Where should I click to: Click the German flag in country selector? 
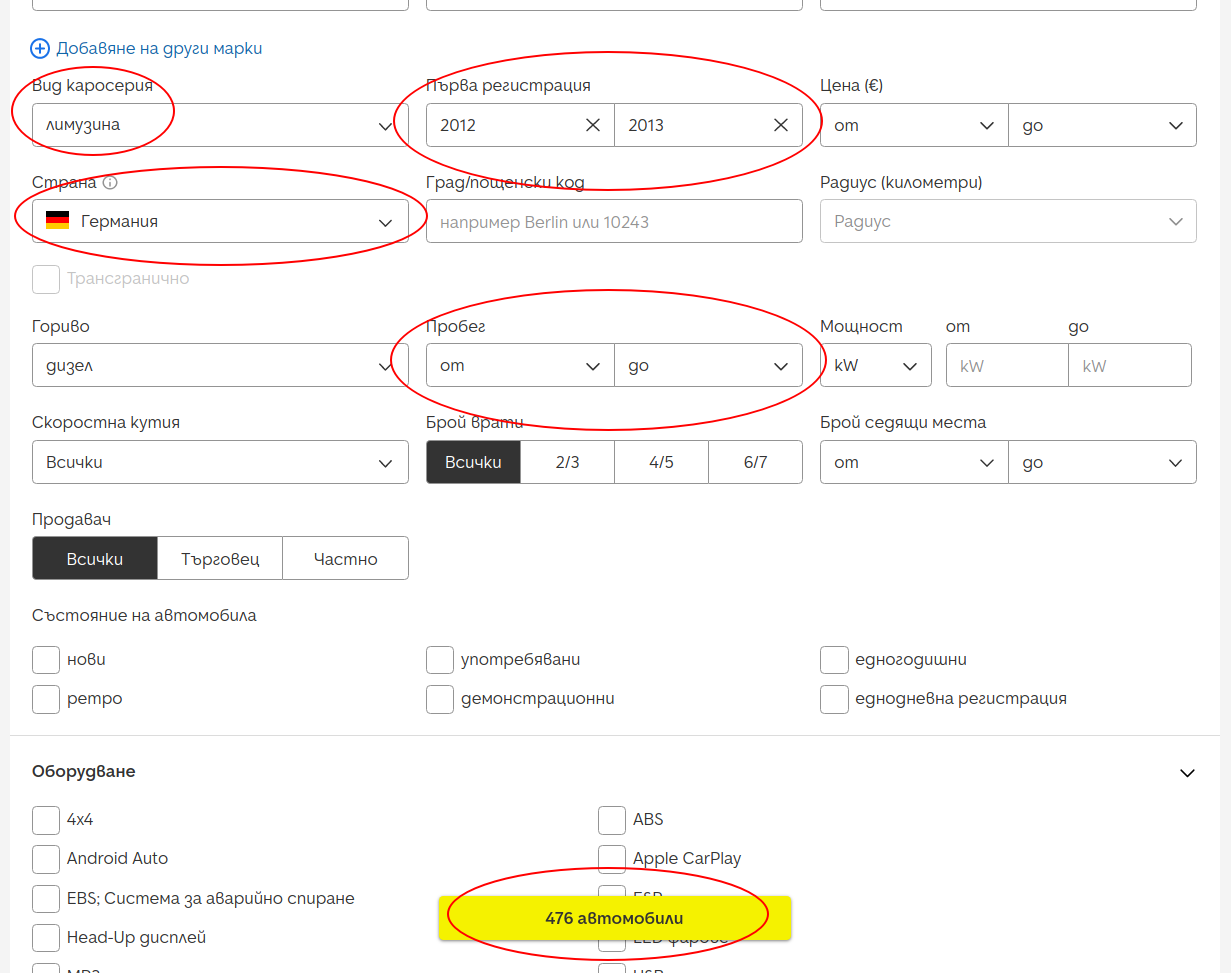58,221
